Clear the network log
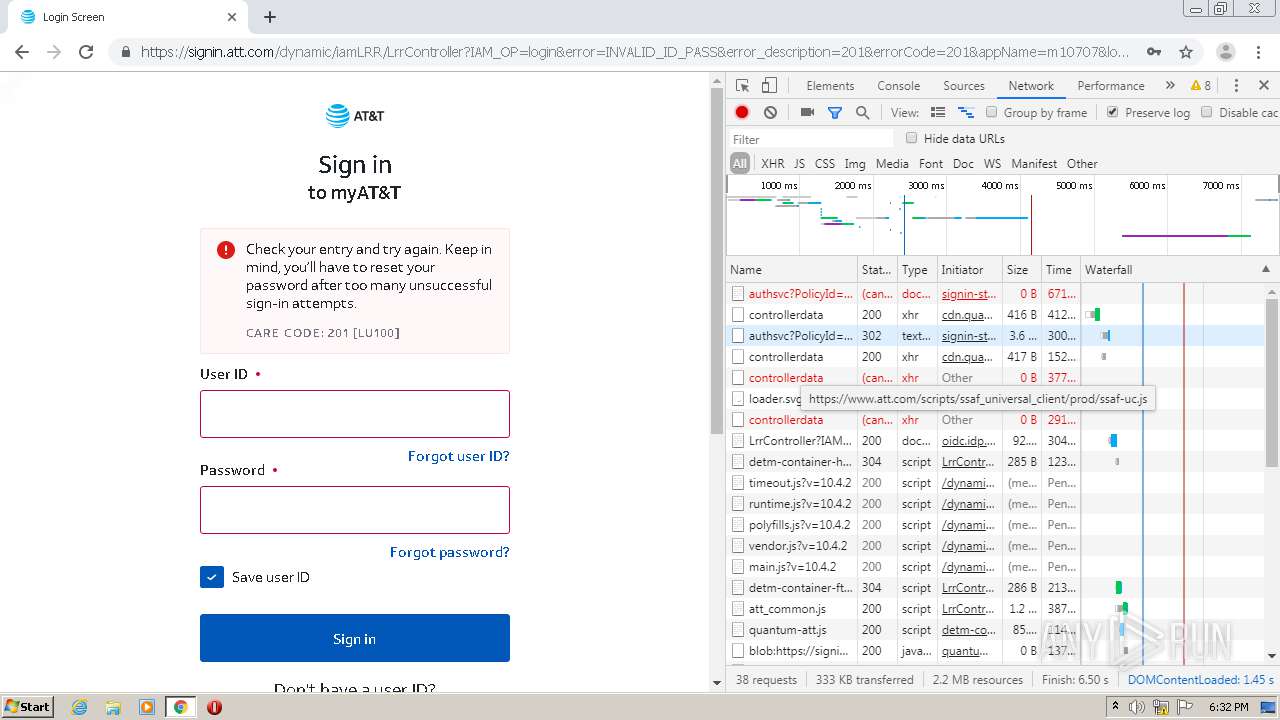The image size is (1280, 720). [x=770, y=113]
